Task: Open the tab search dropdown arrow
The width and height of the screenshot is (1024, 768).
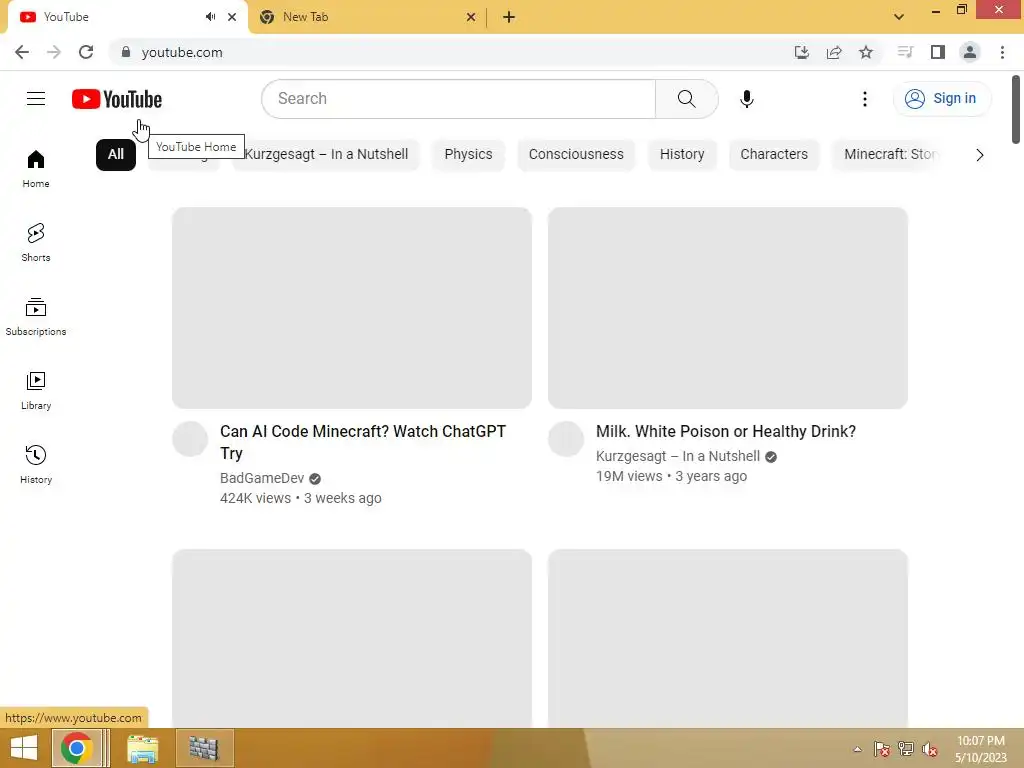Action: click(899, 17)
